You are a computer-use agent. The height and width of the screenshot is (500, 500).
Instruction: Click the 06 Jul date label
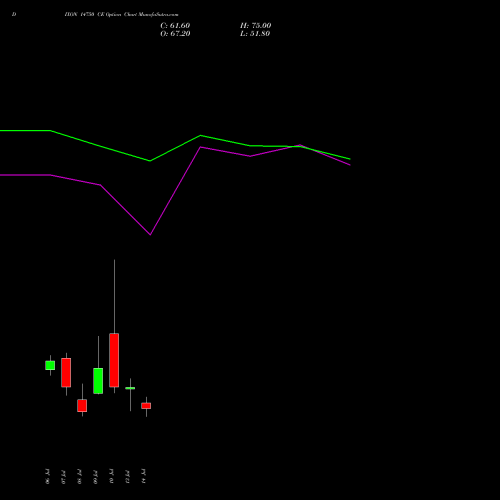pos(47,476)
